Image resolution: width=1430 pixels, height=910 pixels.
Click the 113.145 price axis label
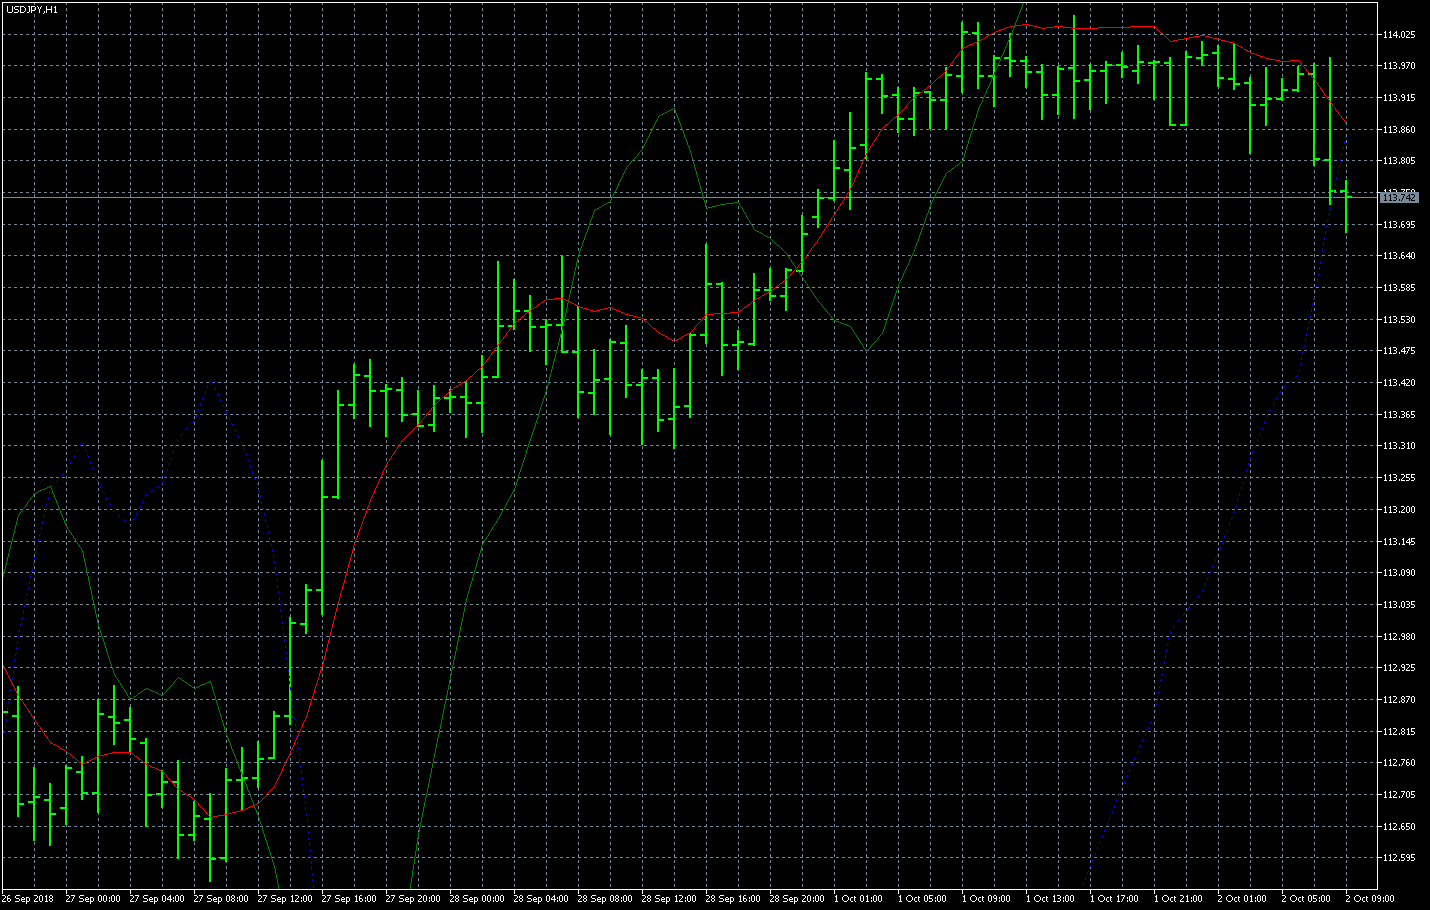click(x=1399, y=542)
